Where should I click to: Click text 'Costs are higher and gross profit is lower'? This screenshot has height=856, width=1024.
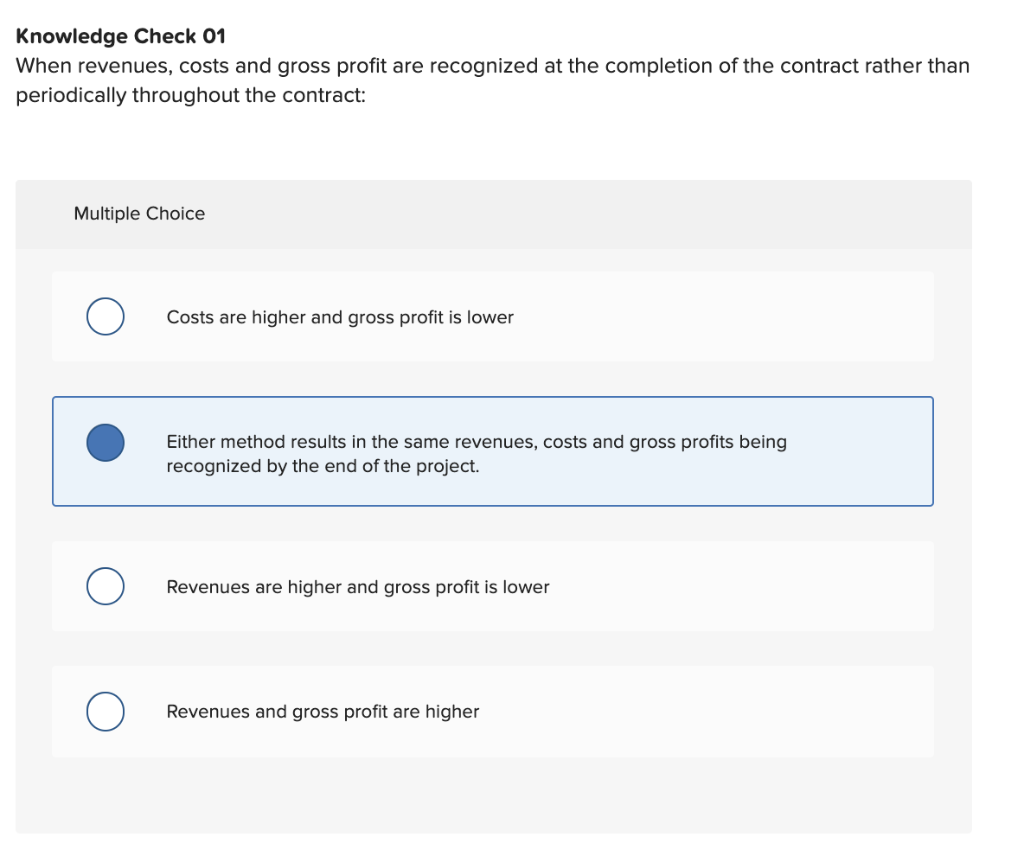340,317
